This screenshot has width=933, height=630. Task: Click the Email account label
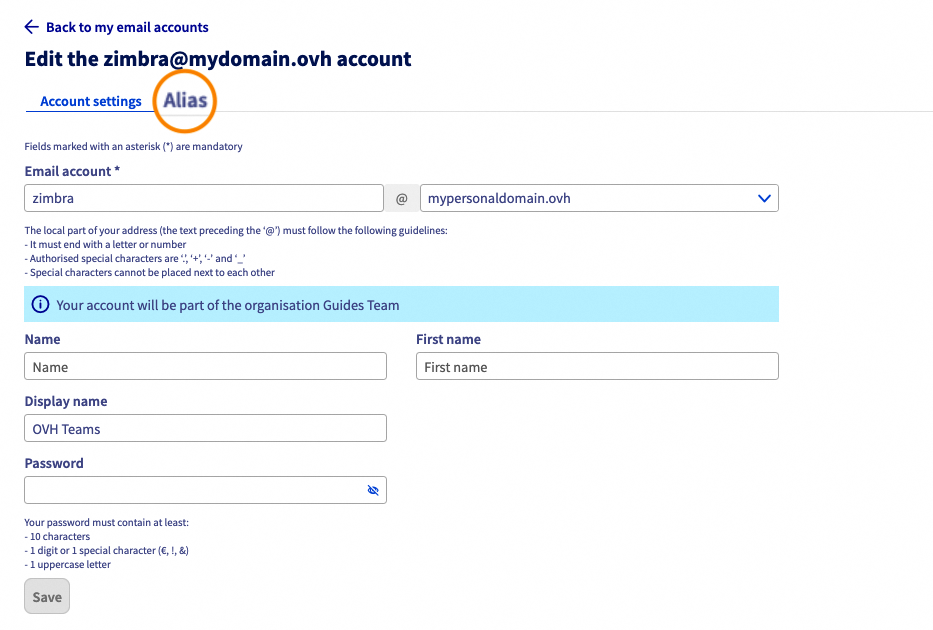[x=72, y=171]
